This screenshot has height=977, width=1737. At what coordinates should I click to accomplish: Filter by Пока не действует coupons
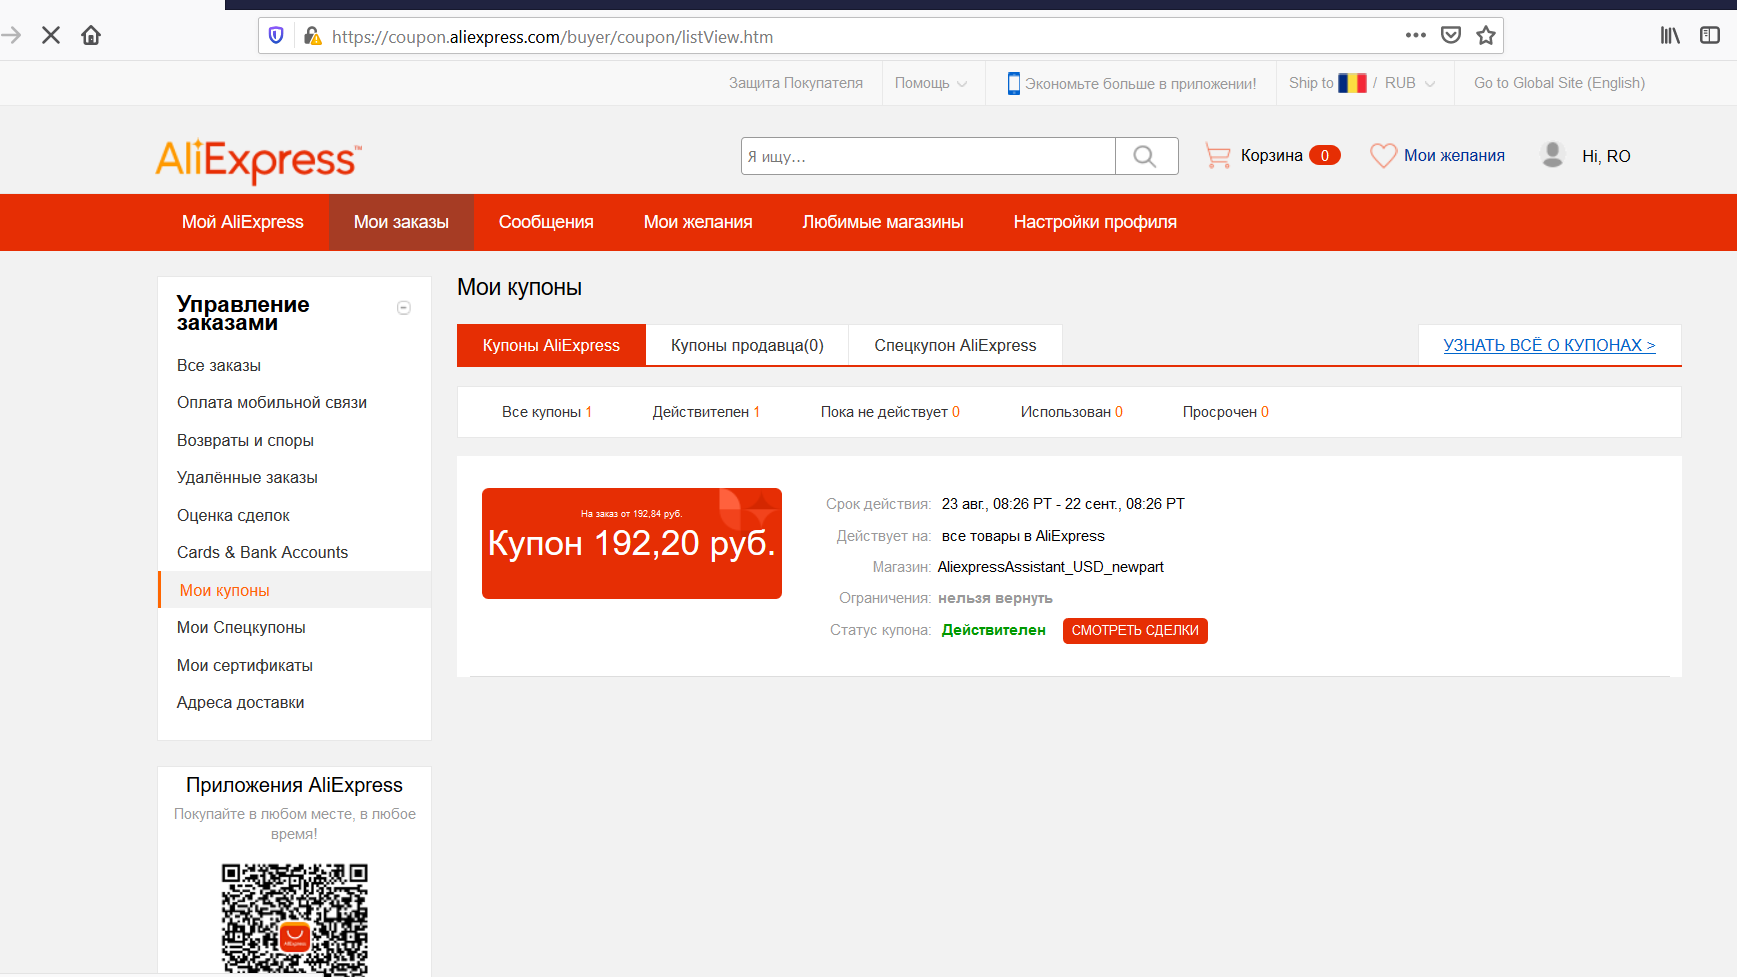click(890, 412)
